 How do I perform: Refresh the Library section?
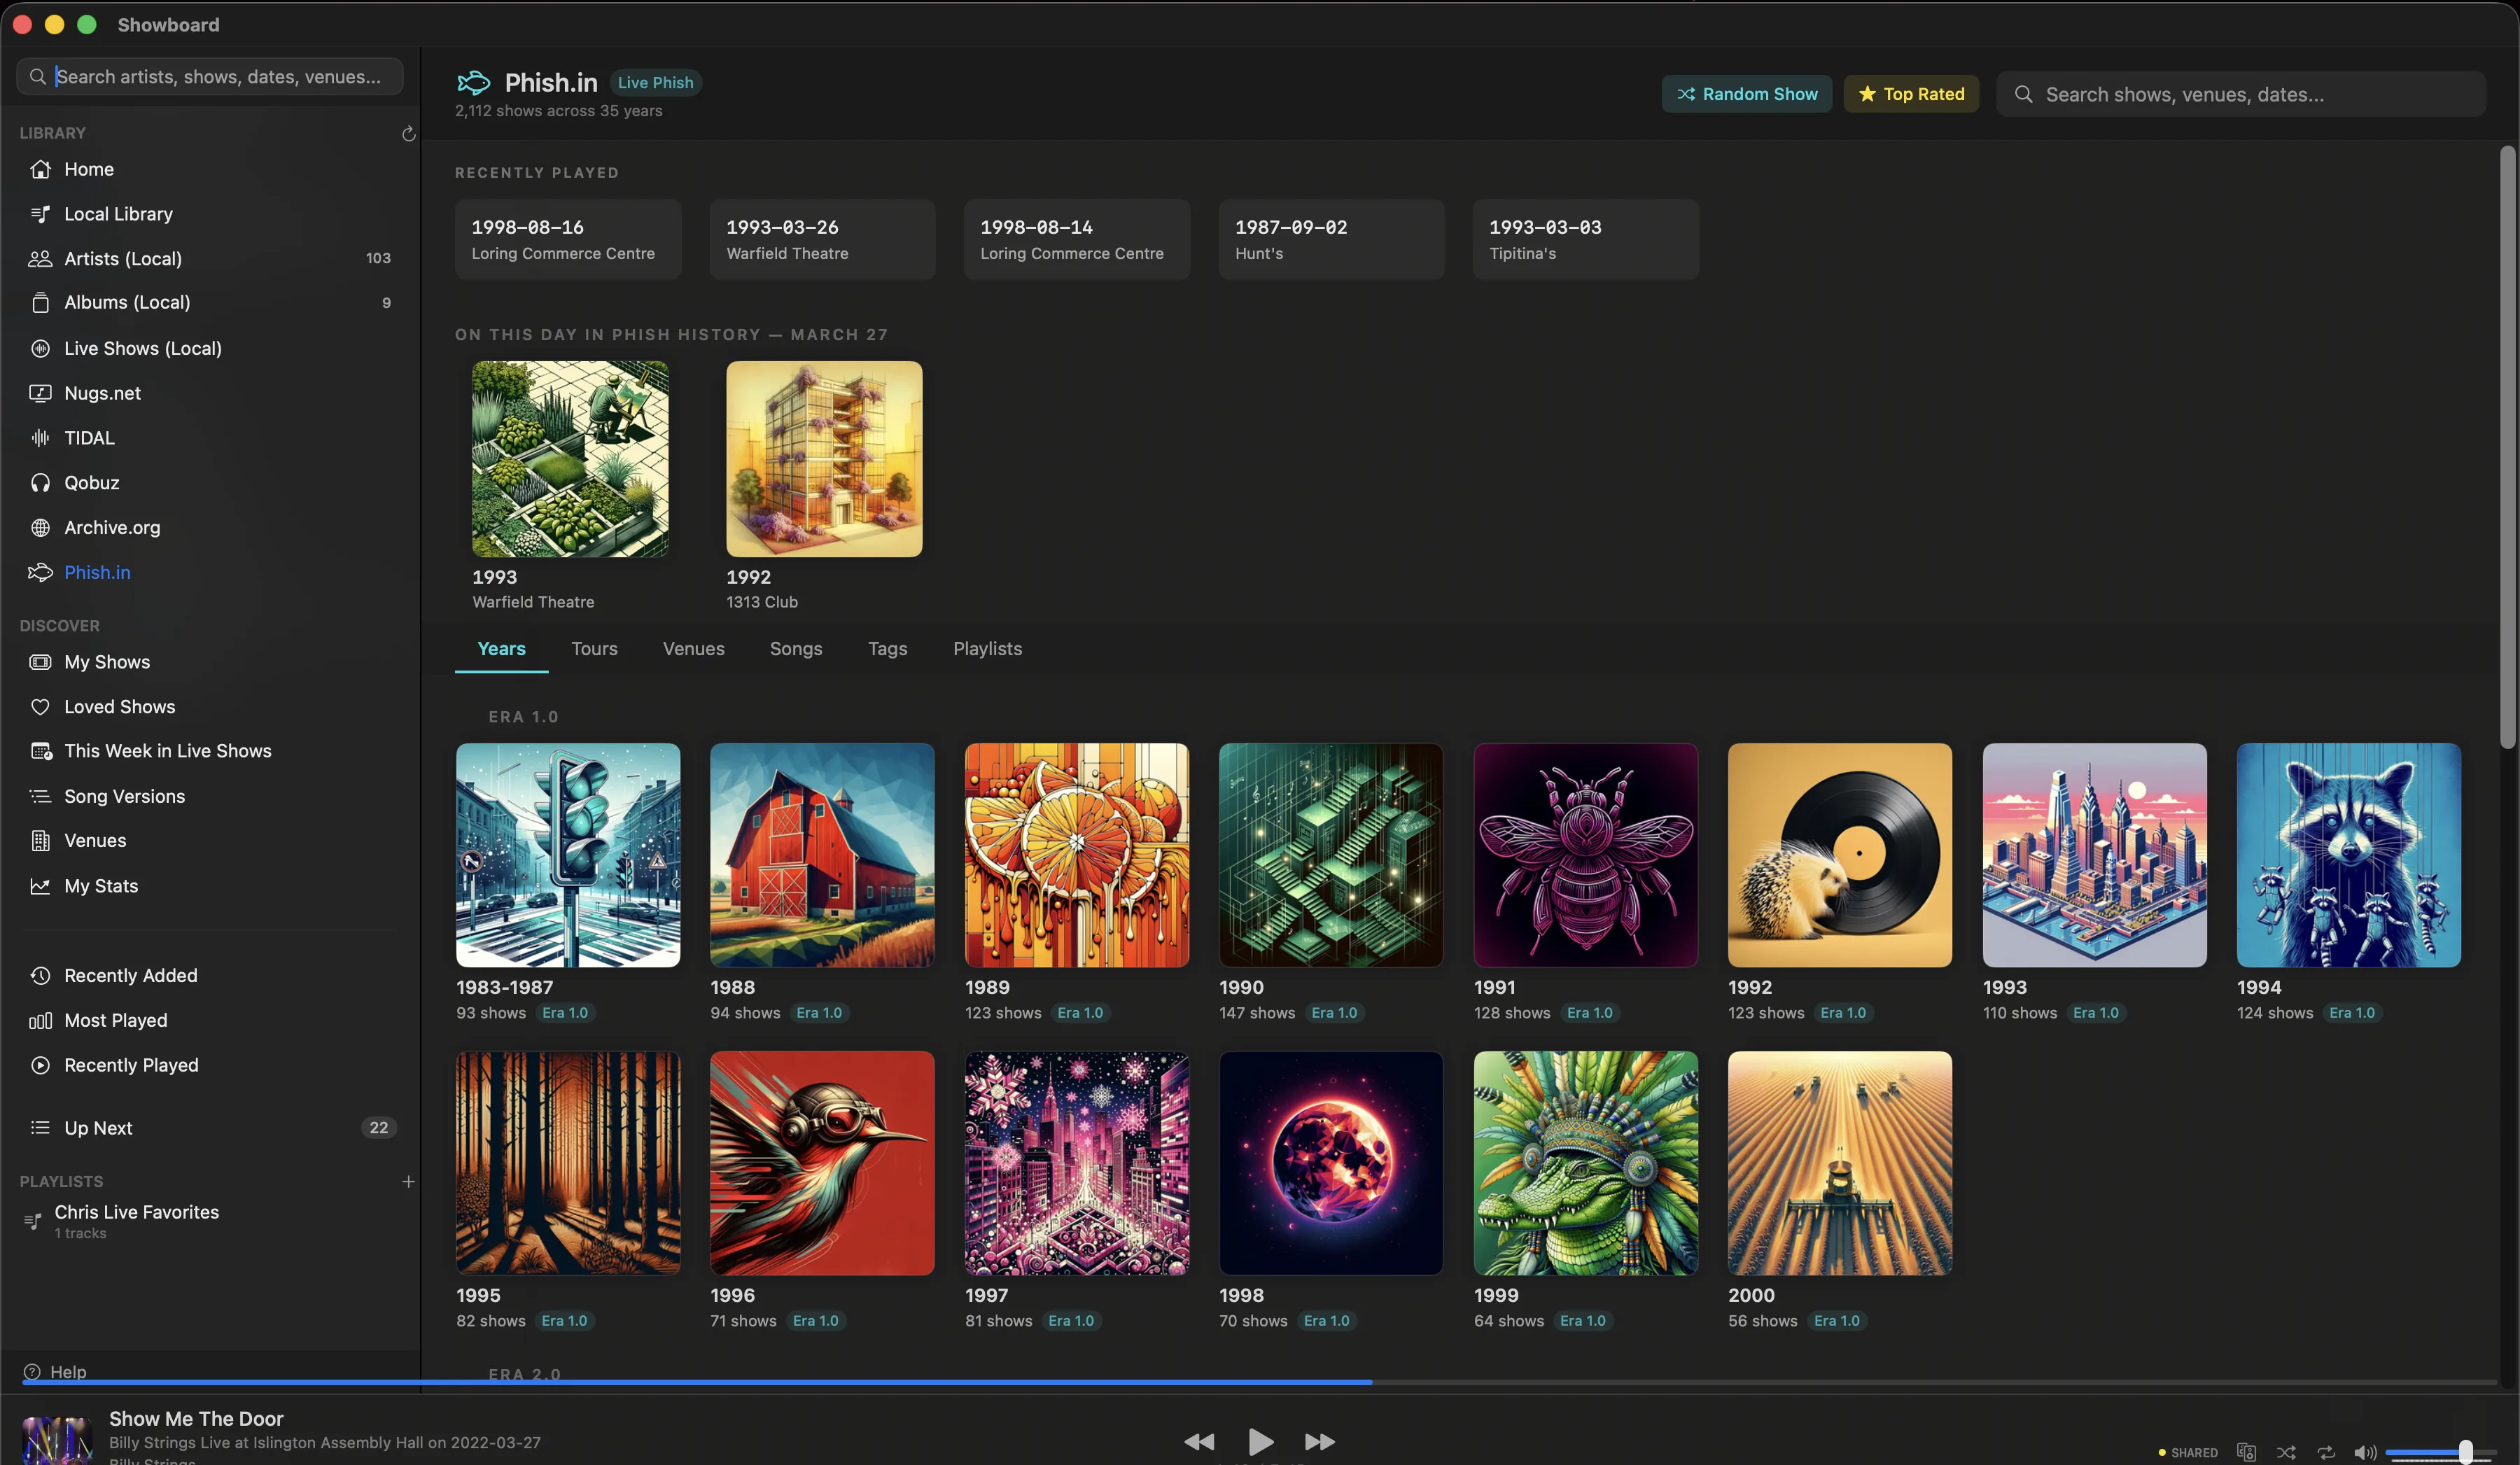tap(408, 133)
